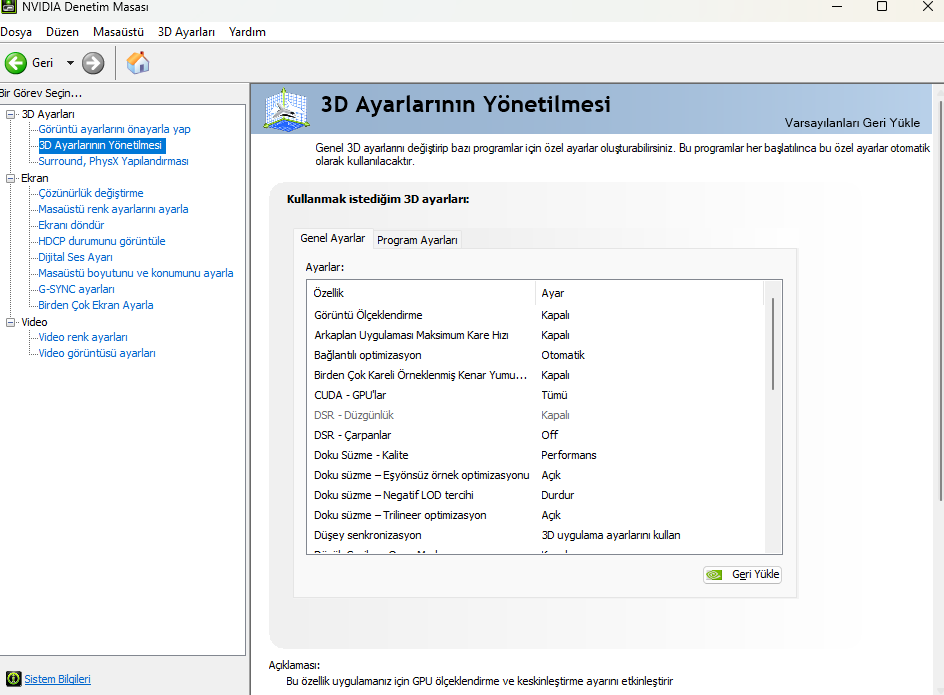Select Doku süzme Trilineer optimizasyon row
Image resolution: width=944 pixels, height=695 pixels.
(536, 516)
